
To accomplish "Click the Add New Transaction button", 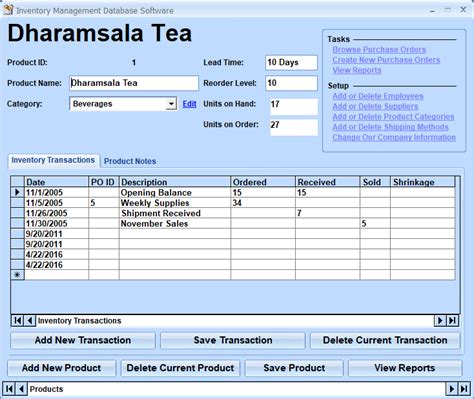I will pos(83,340).
